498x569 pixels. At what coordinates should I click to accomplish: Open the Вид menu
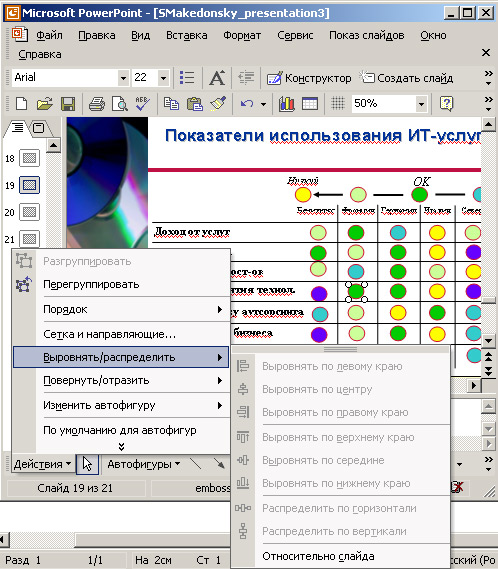point(140,36)
